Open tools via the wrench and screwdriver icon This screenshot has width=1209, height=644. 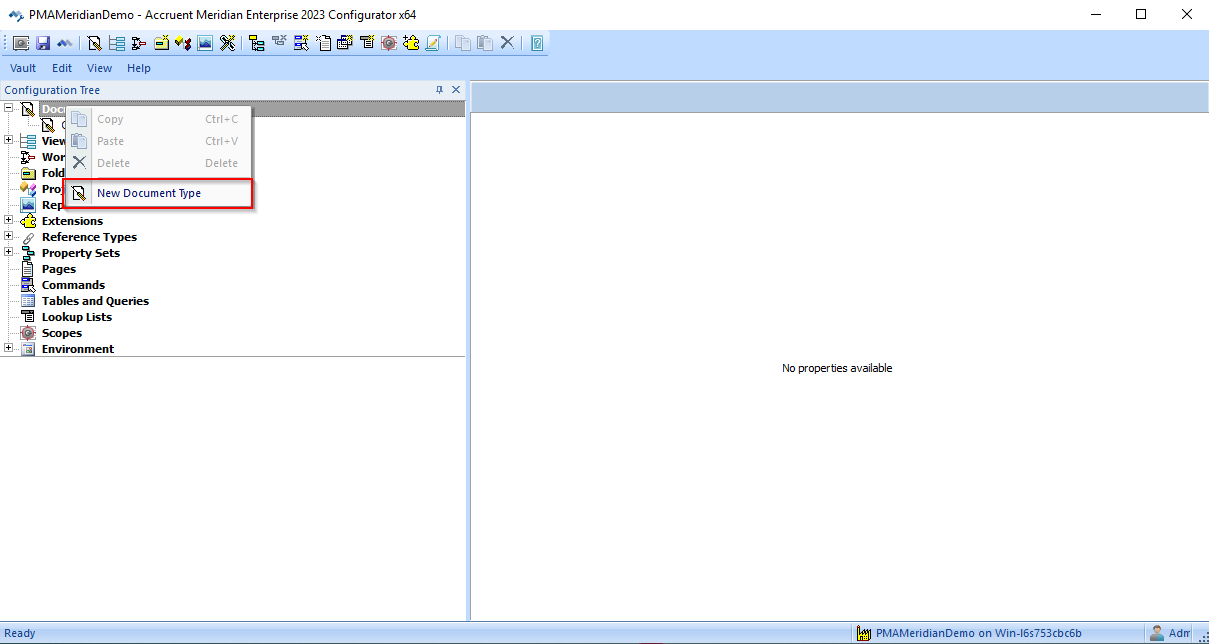(x=227, y=43)
